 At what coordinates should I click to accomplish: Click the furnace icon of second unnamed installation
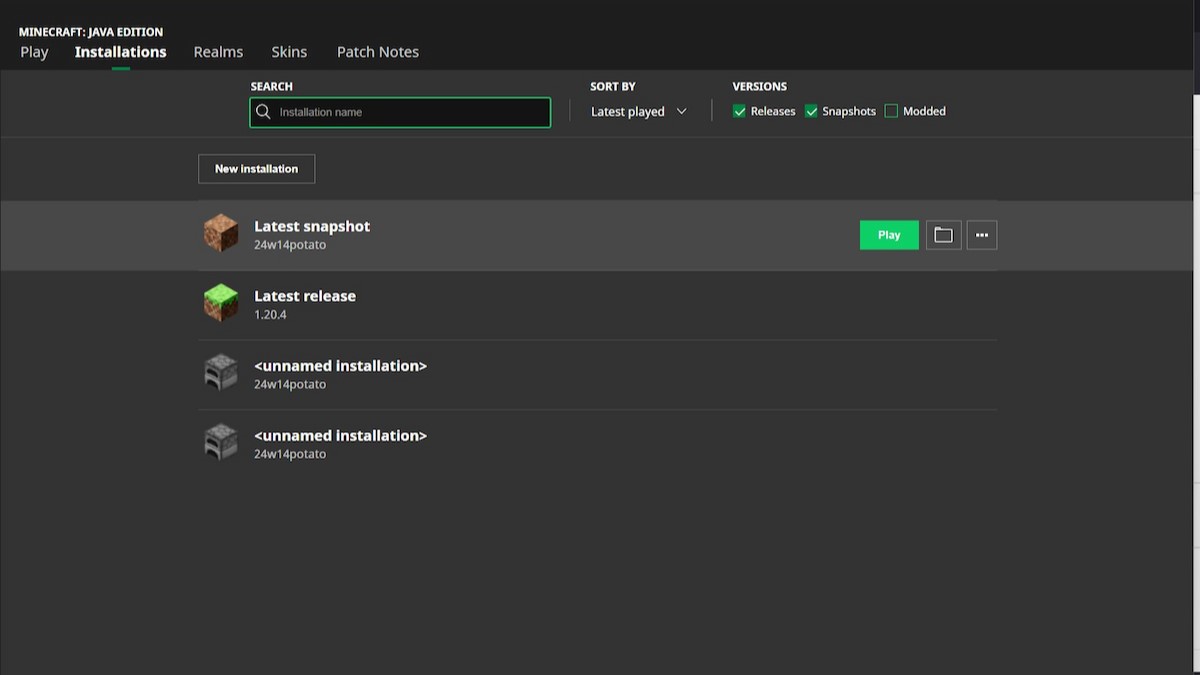tap(221, 443)
